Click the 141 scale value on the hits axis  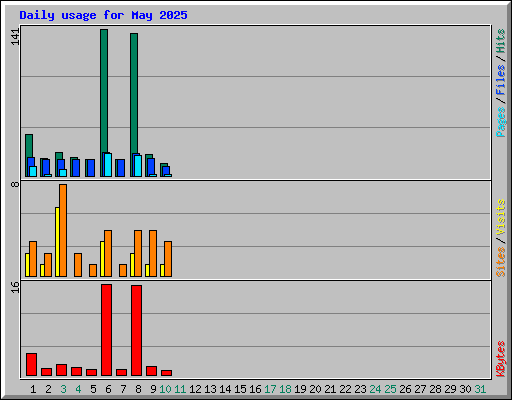(15, 37)
